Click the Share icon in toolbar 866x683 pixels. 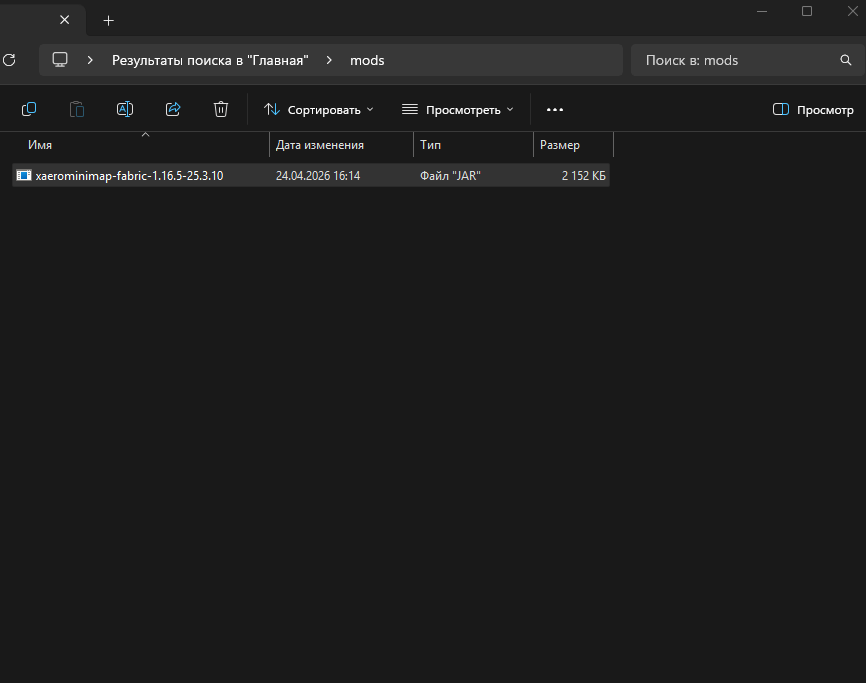[x=173, y=109]
